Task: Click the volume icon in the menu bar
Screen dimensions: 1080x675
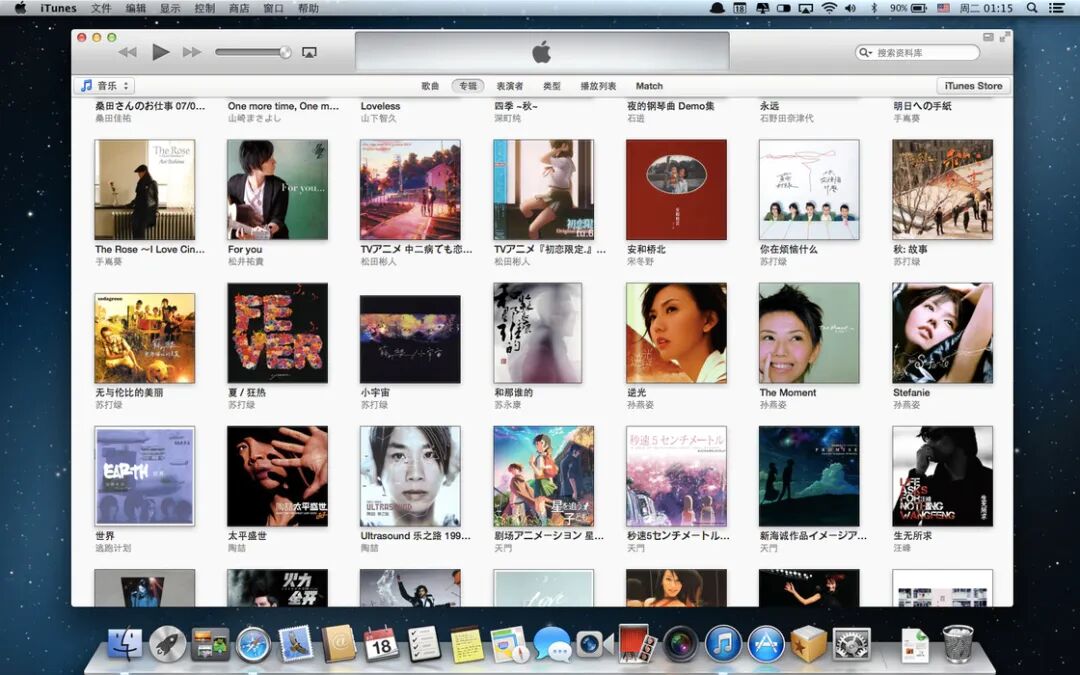Action: (x=851, y=8)
